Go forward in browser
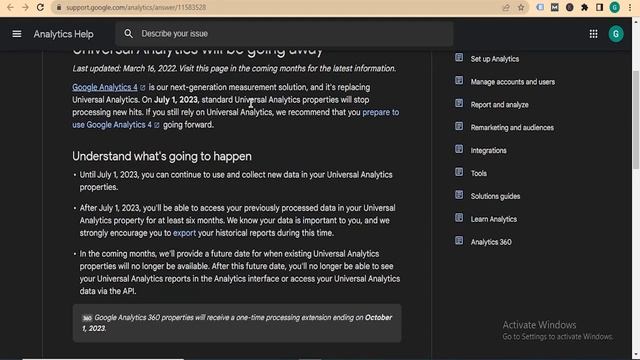Viewport: 640px width, 360px height. point(25,7)
